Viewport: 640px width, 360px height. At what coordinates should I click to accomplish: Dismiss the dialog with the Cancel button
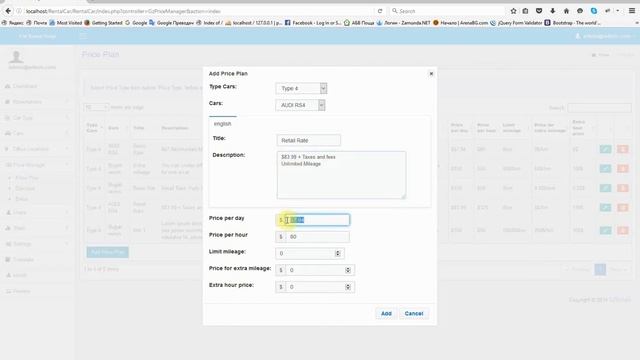point(414,313)
